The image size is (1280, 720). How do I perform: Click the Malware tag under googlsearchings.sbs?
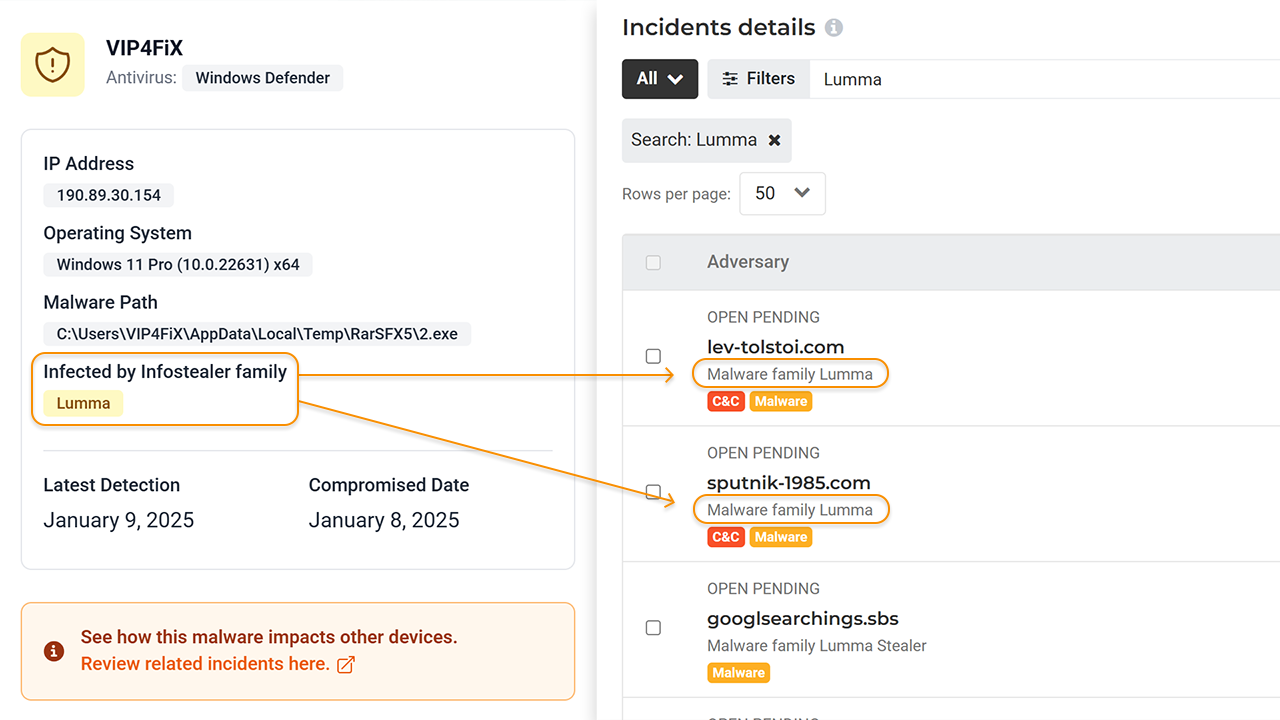tap(738, 673)
